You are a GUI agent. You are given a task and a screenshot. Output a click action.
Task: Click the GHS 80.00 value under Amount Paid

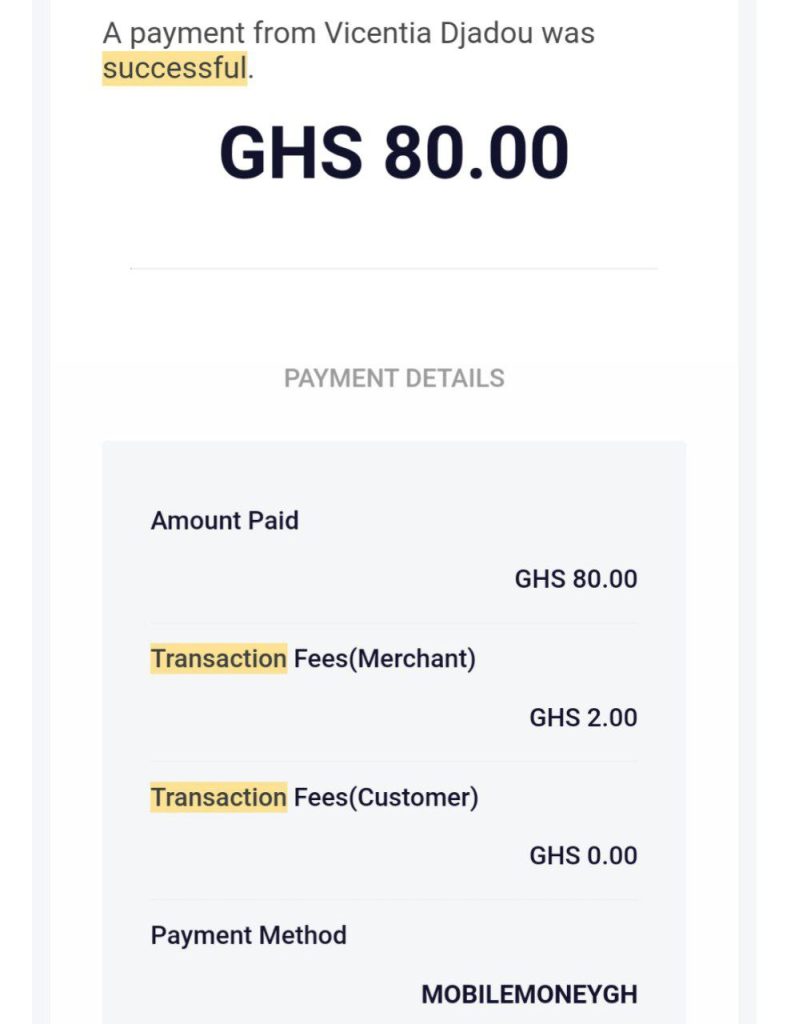tap(575, 579)
